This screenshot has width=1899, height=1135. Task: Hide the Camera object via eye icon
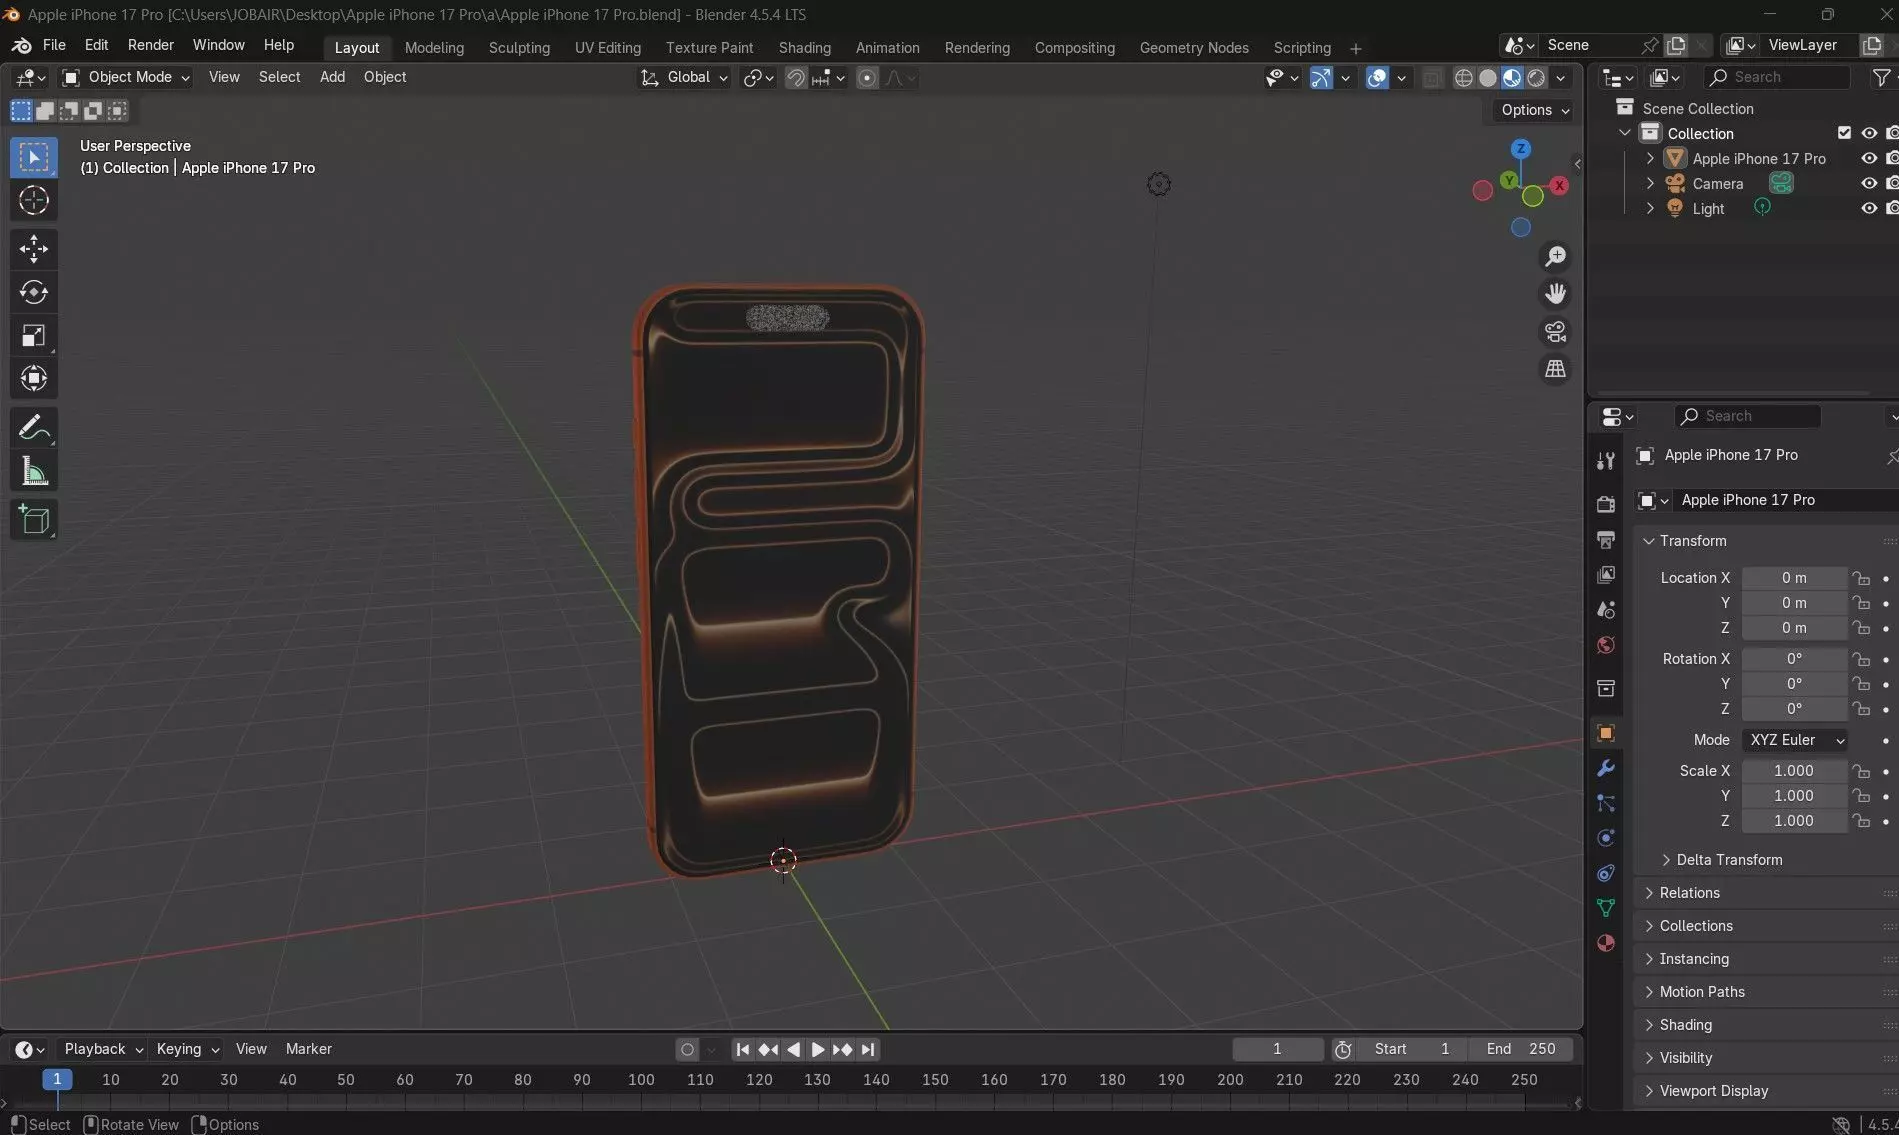click(x=1868, y=183)
